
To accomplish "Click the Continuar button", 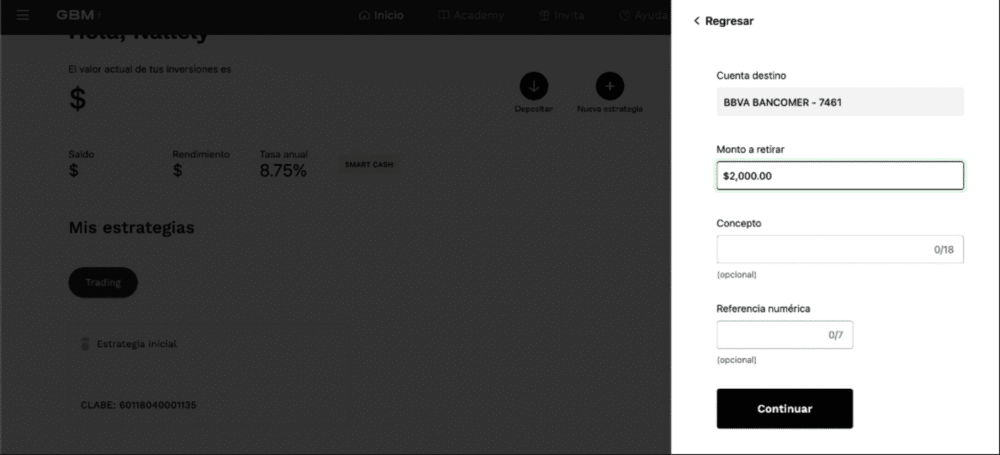I will coord(784,408).
